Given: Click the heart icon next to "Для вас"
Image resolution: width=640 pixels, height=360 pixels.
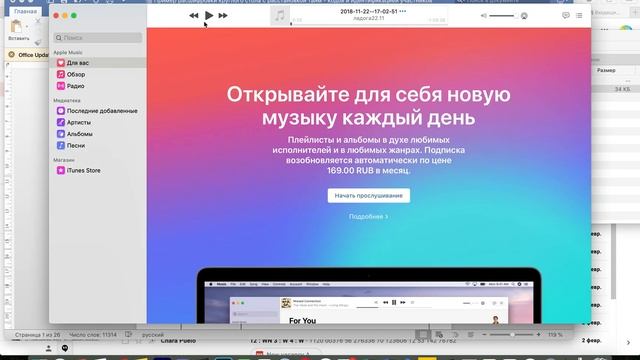Looking at the screenshot, I should click(61, 63).
